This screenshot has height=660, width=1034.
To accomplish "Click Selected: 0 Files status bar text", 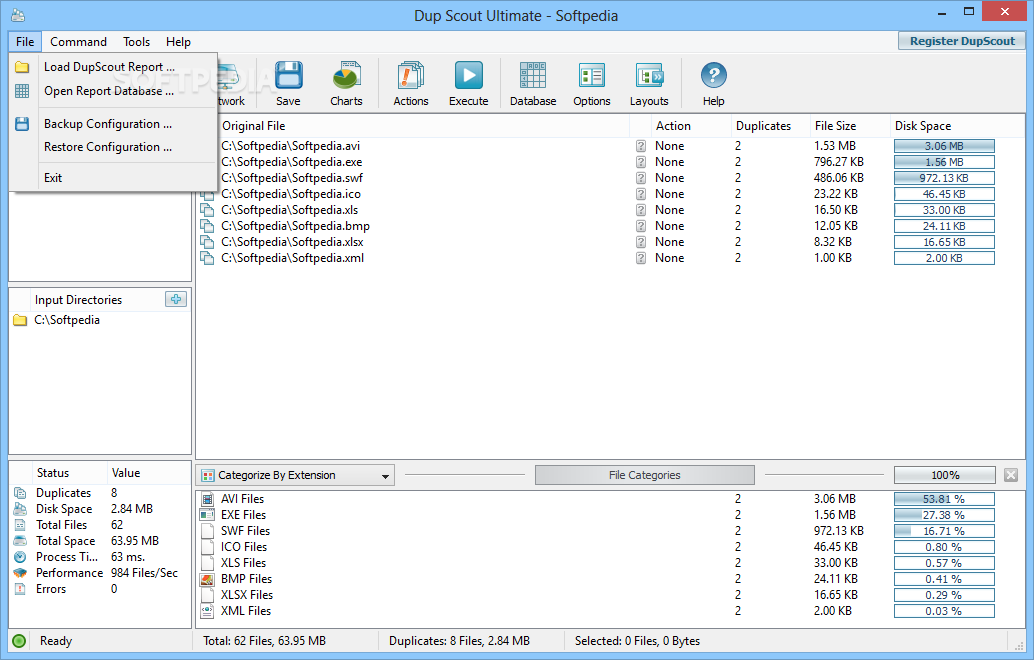I will [x=637, y=641].
